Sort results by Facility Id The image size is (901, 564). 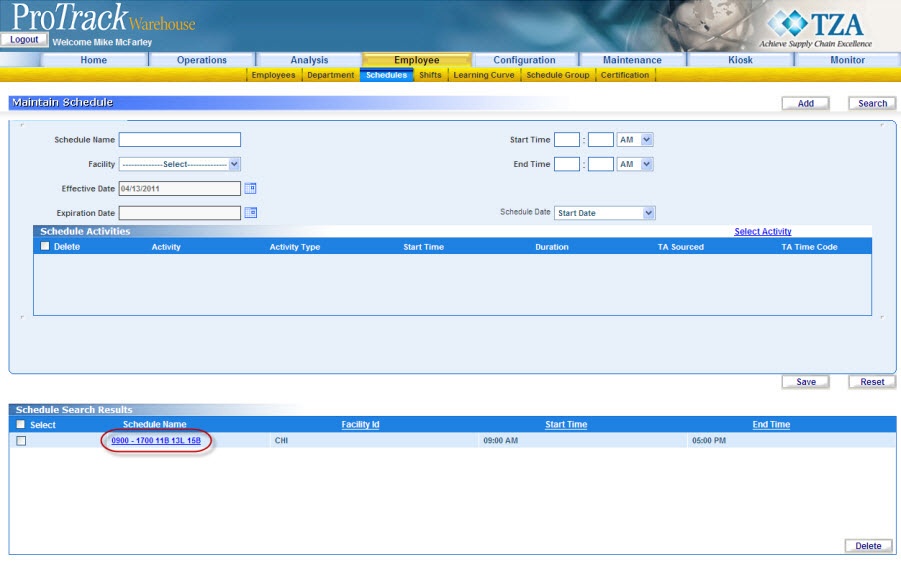(x=360, y=424)
